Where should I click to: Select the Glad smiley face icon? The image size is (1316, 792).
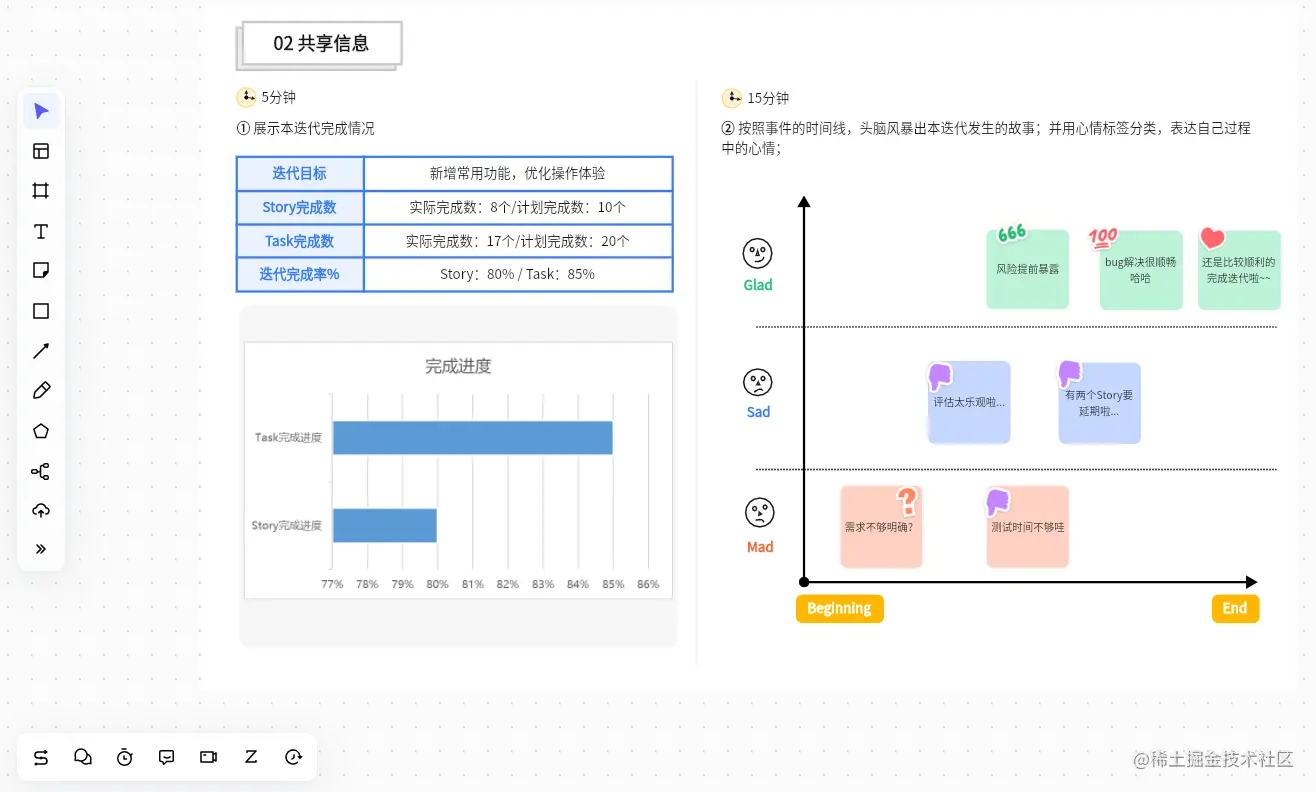[757, 253]
